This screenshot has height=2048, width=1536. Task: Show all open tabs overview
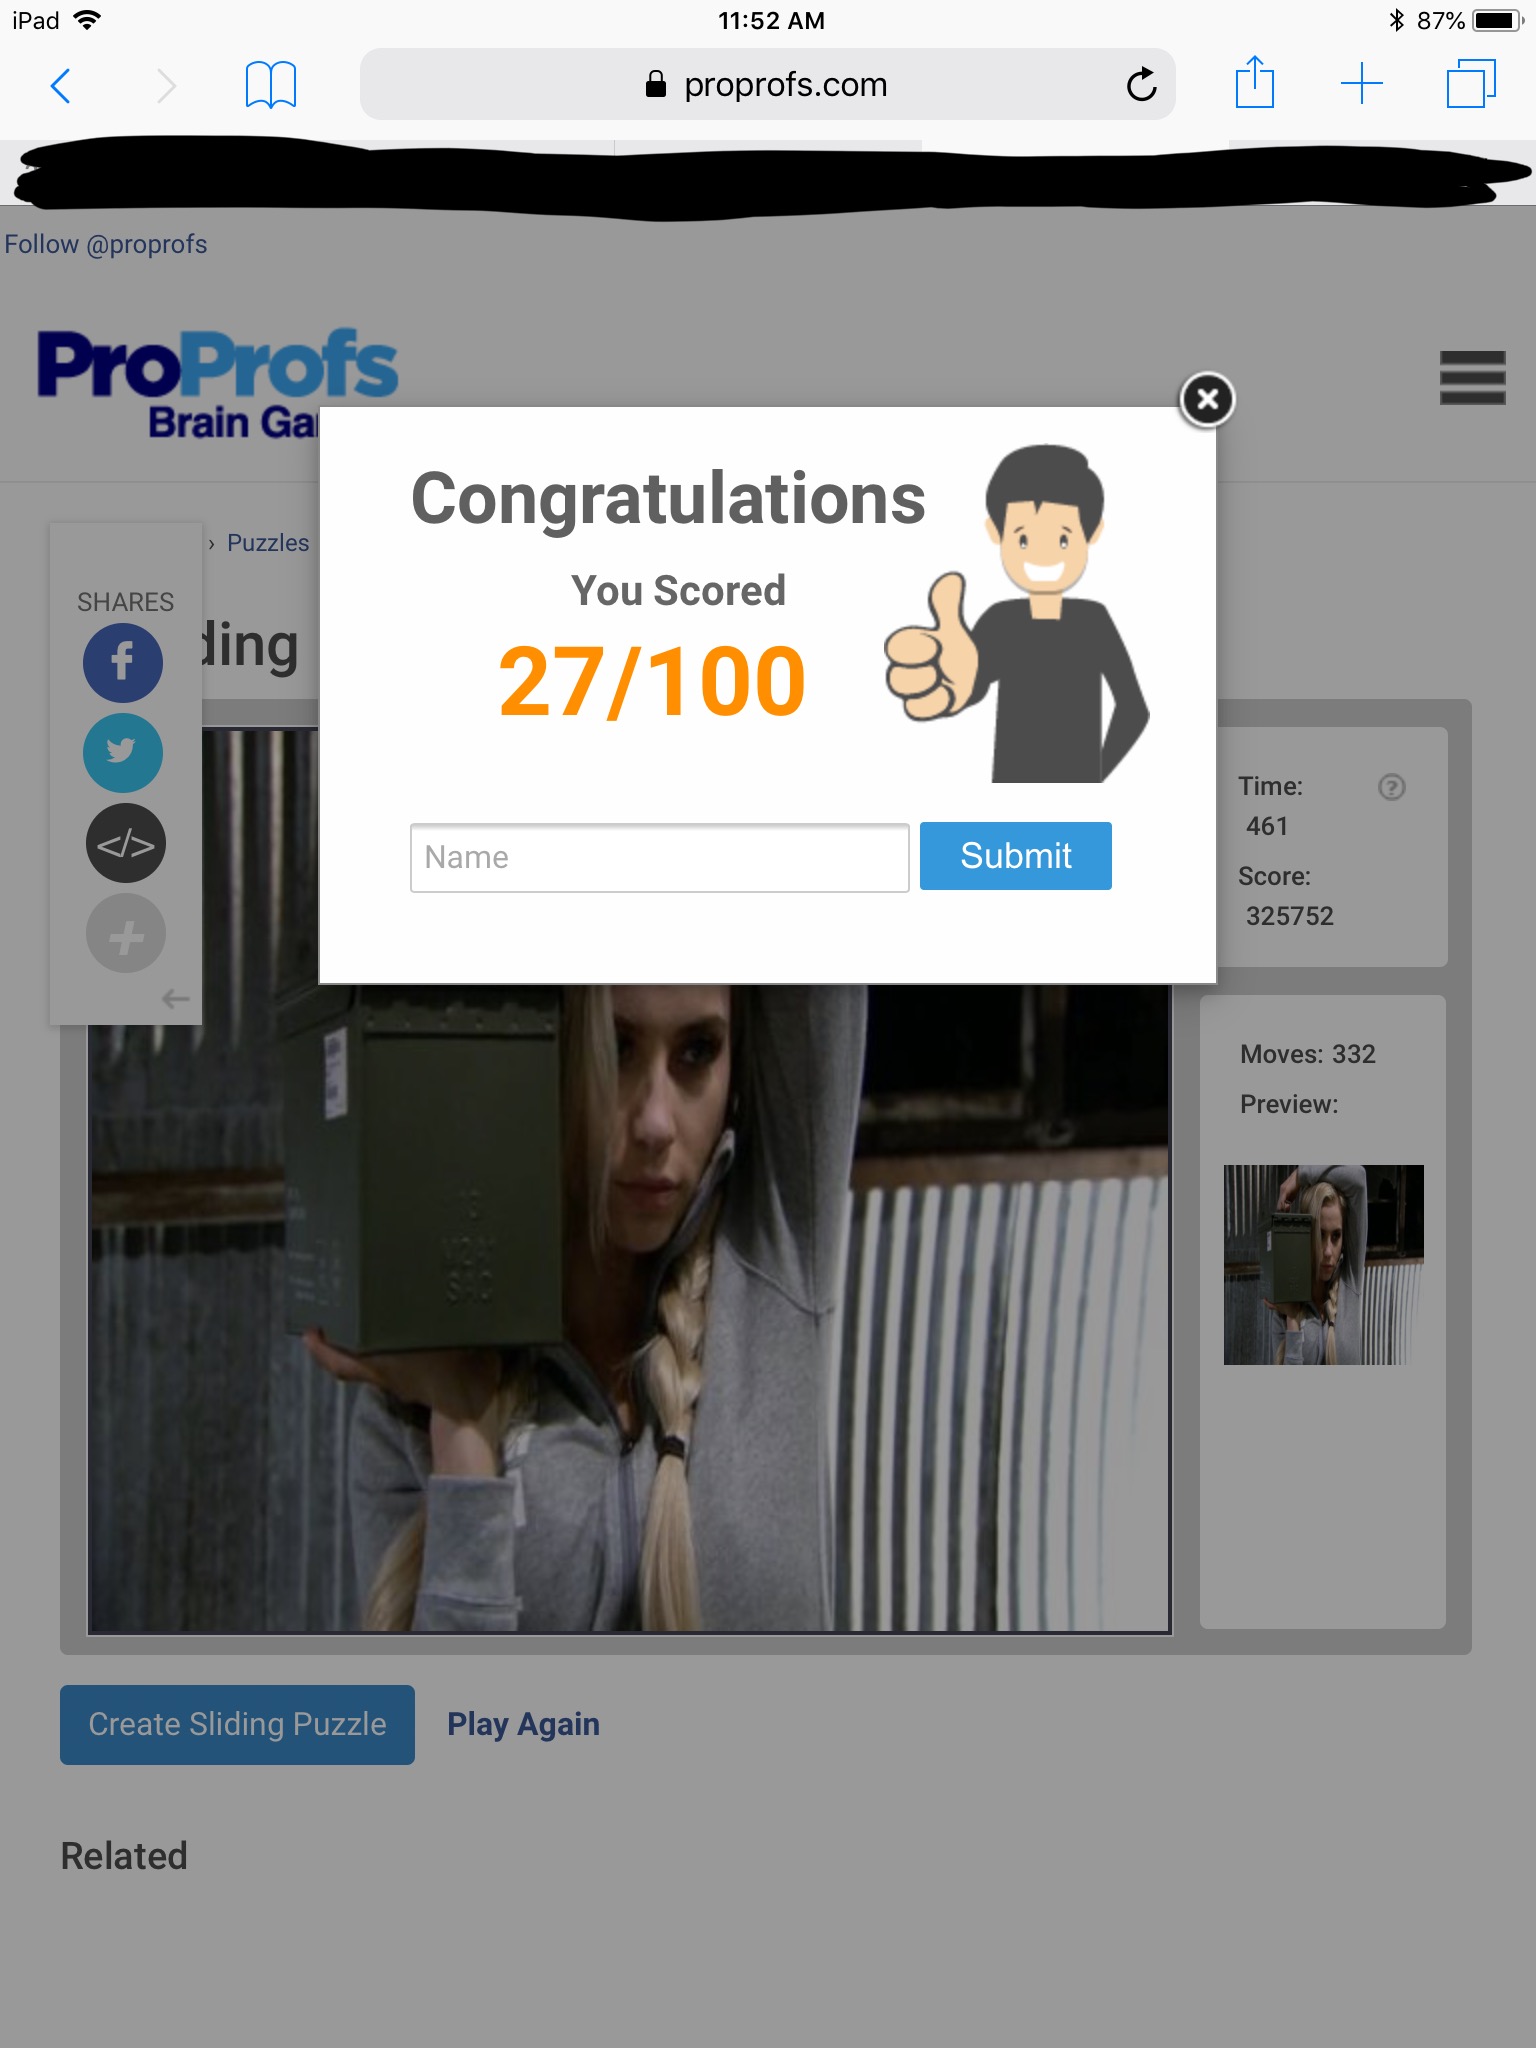[x=1471, y=84]
